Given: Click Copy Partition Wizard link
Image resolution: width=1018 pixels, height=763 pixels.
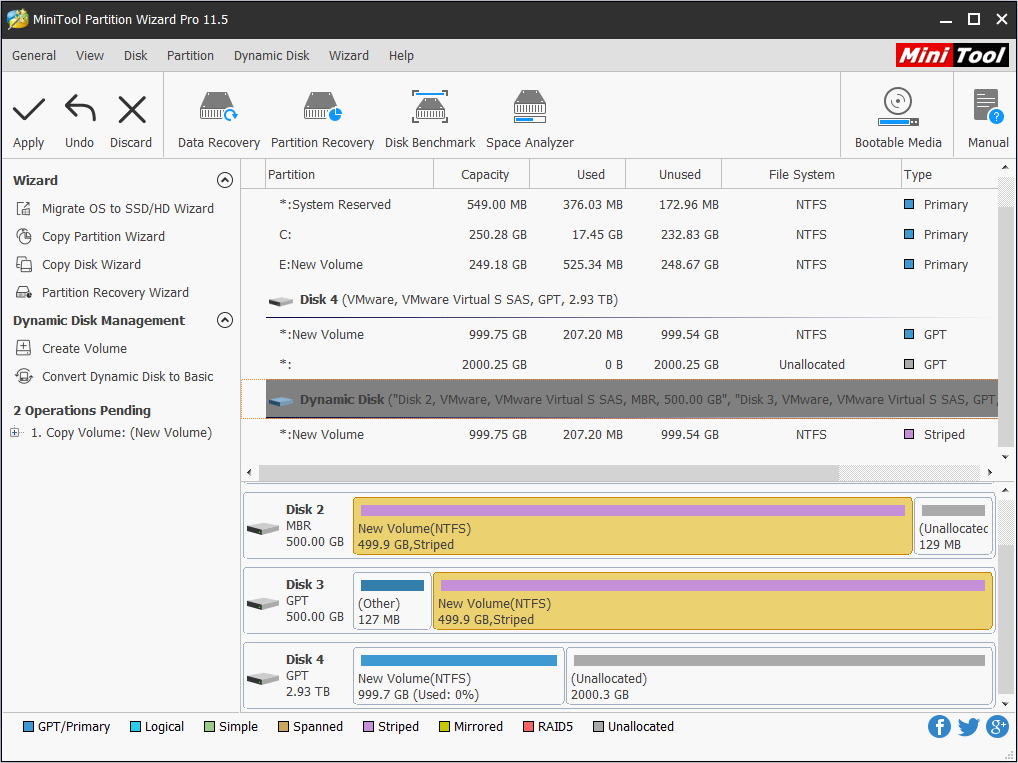Looking at the screenshot, I should [103, 236].
